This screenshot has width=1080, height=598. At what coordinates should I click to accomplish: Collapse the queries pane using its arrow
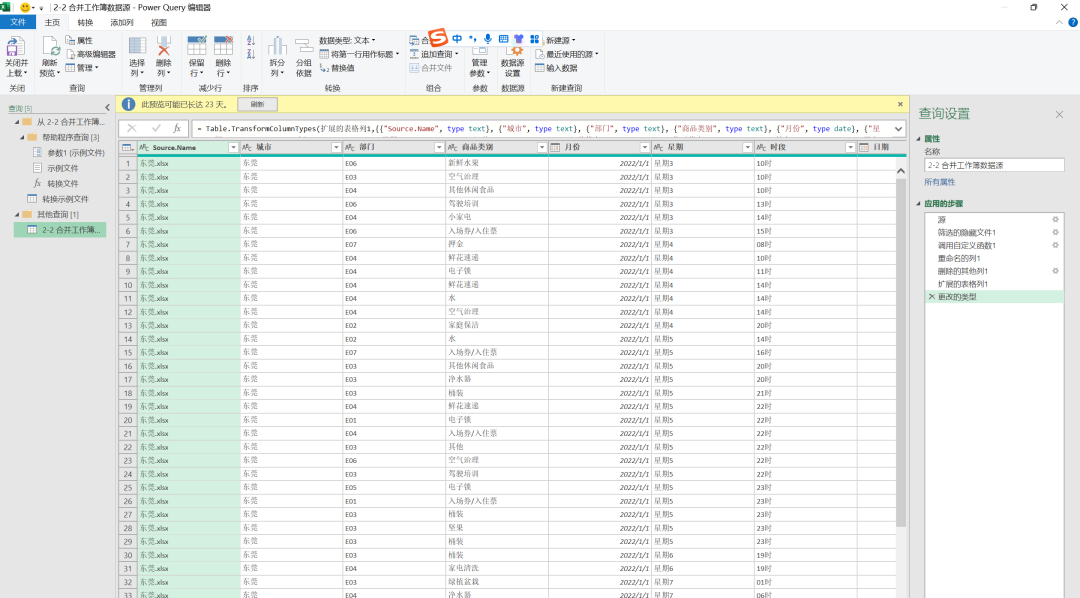tap(107, 108)
